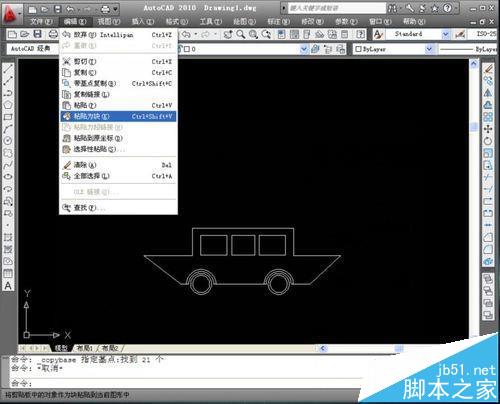Click the Save icon in the quick access toolbar
The width and height of the screenshot is (500, 404).
pos(58,9)
